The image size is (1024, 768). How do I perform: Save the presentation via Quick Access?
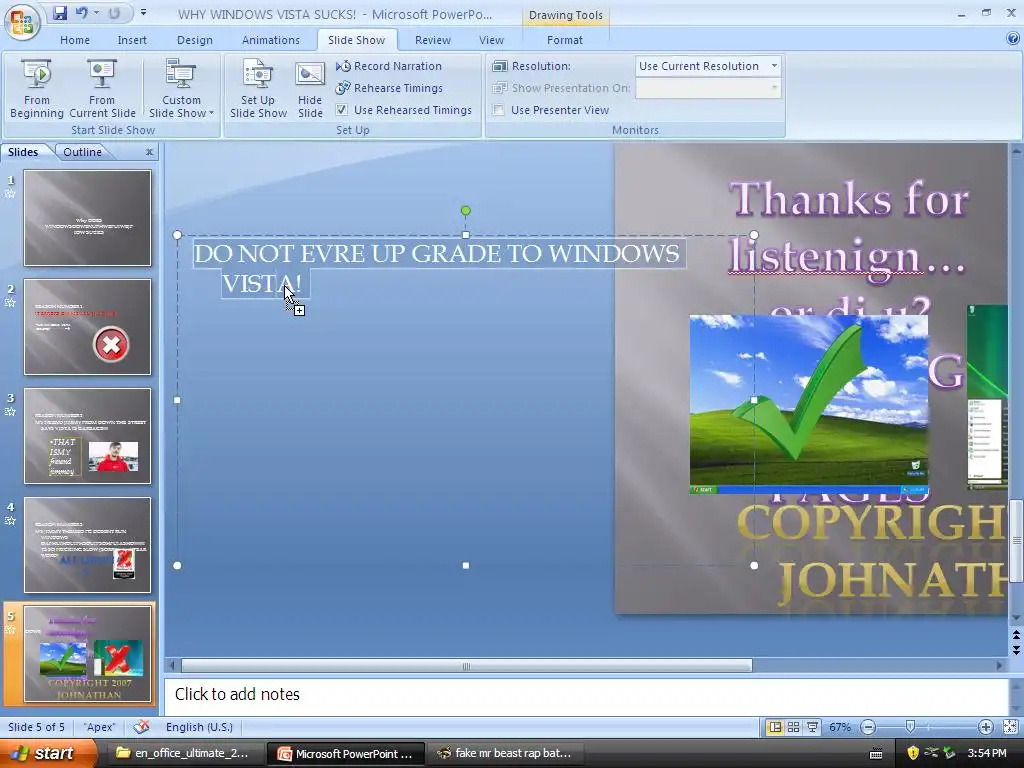[60, 13]
